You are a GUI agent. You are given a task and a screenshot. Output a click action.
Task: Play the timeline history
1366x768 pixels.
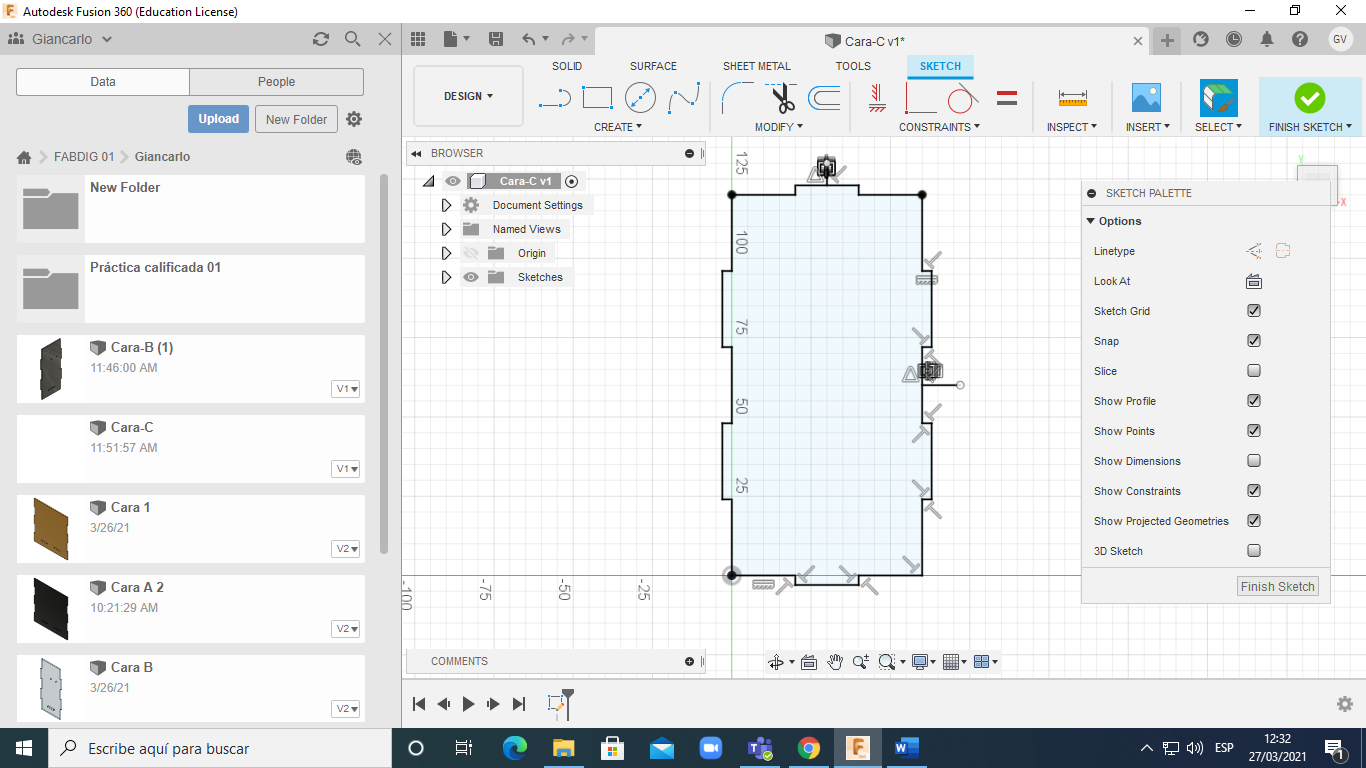[468, 704]
